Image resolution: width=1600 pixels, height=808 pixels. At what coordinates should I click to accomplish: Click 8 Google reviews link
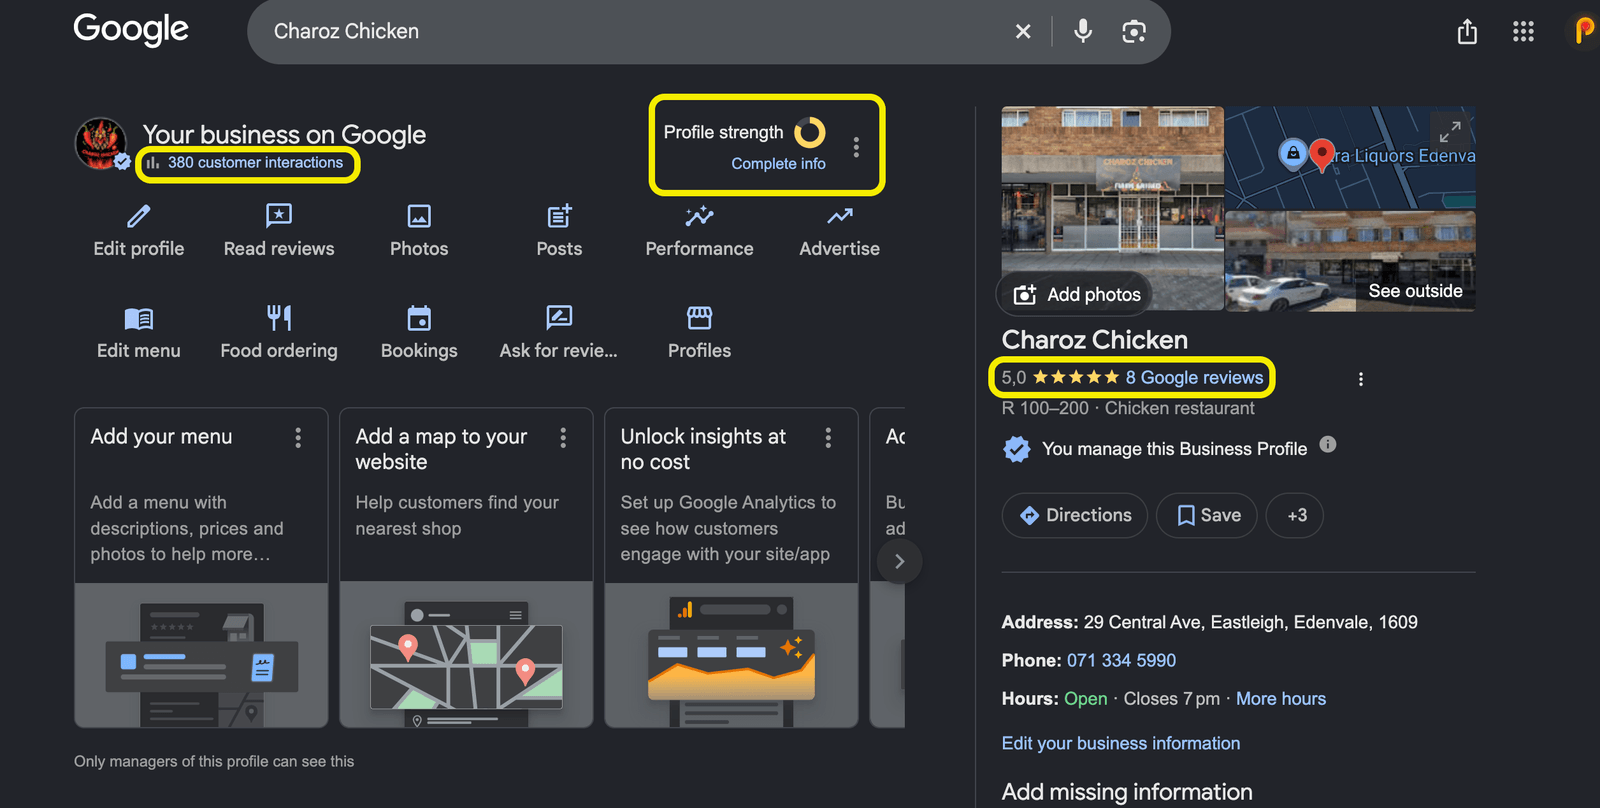(x=1194, y=377)
